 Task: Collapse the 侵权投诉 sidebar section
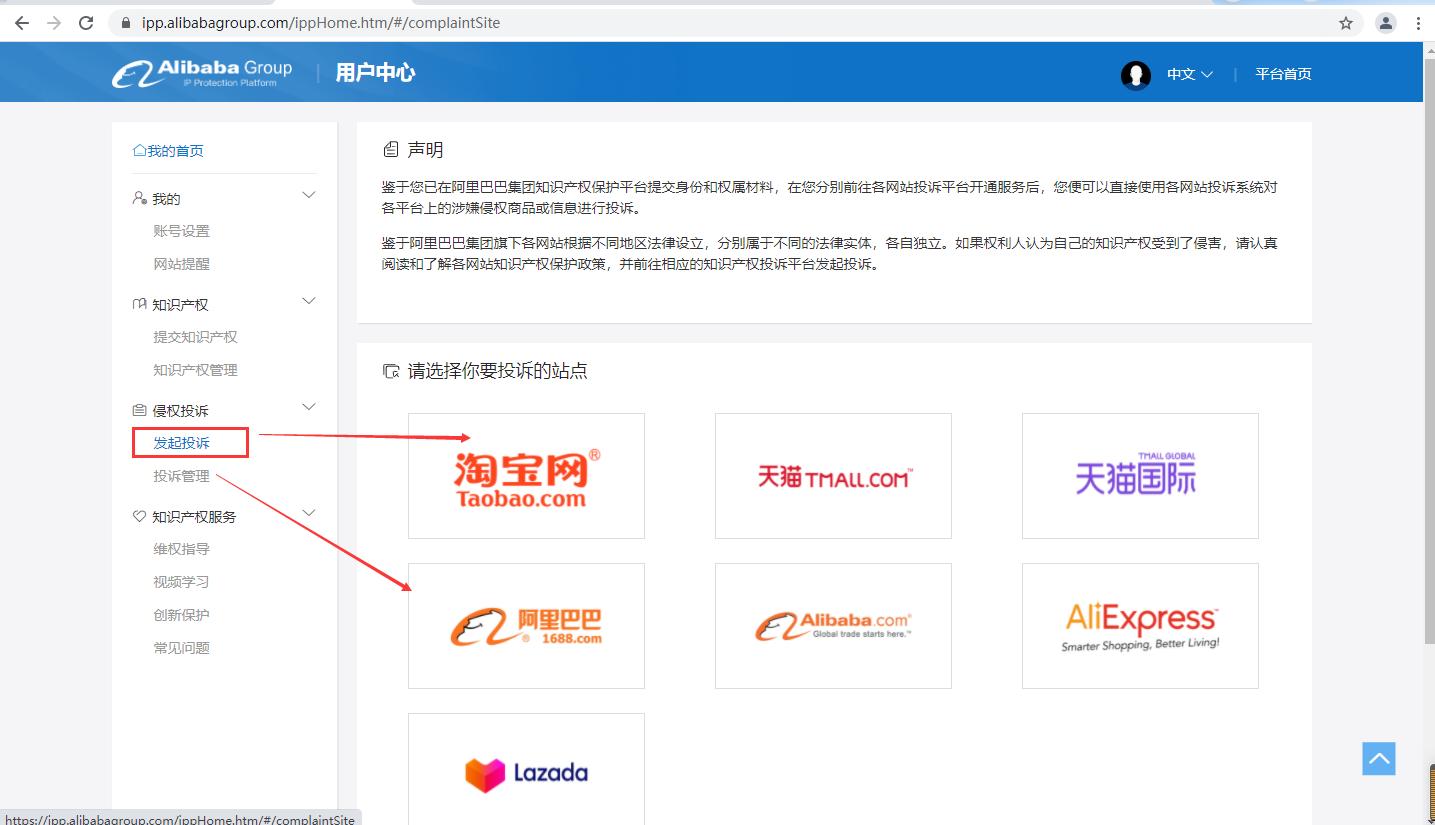[308, 407]
